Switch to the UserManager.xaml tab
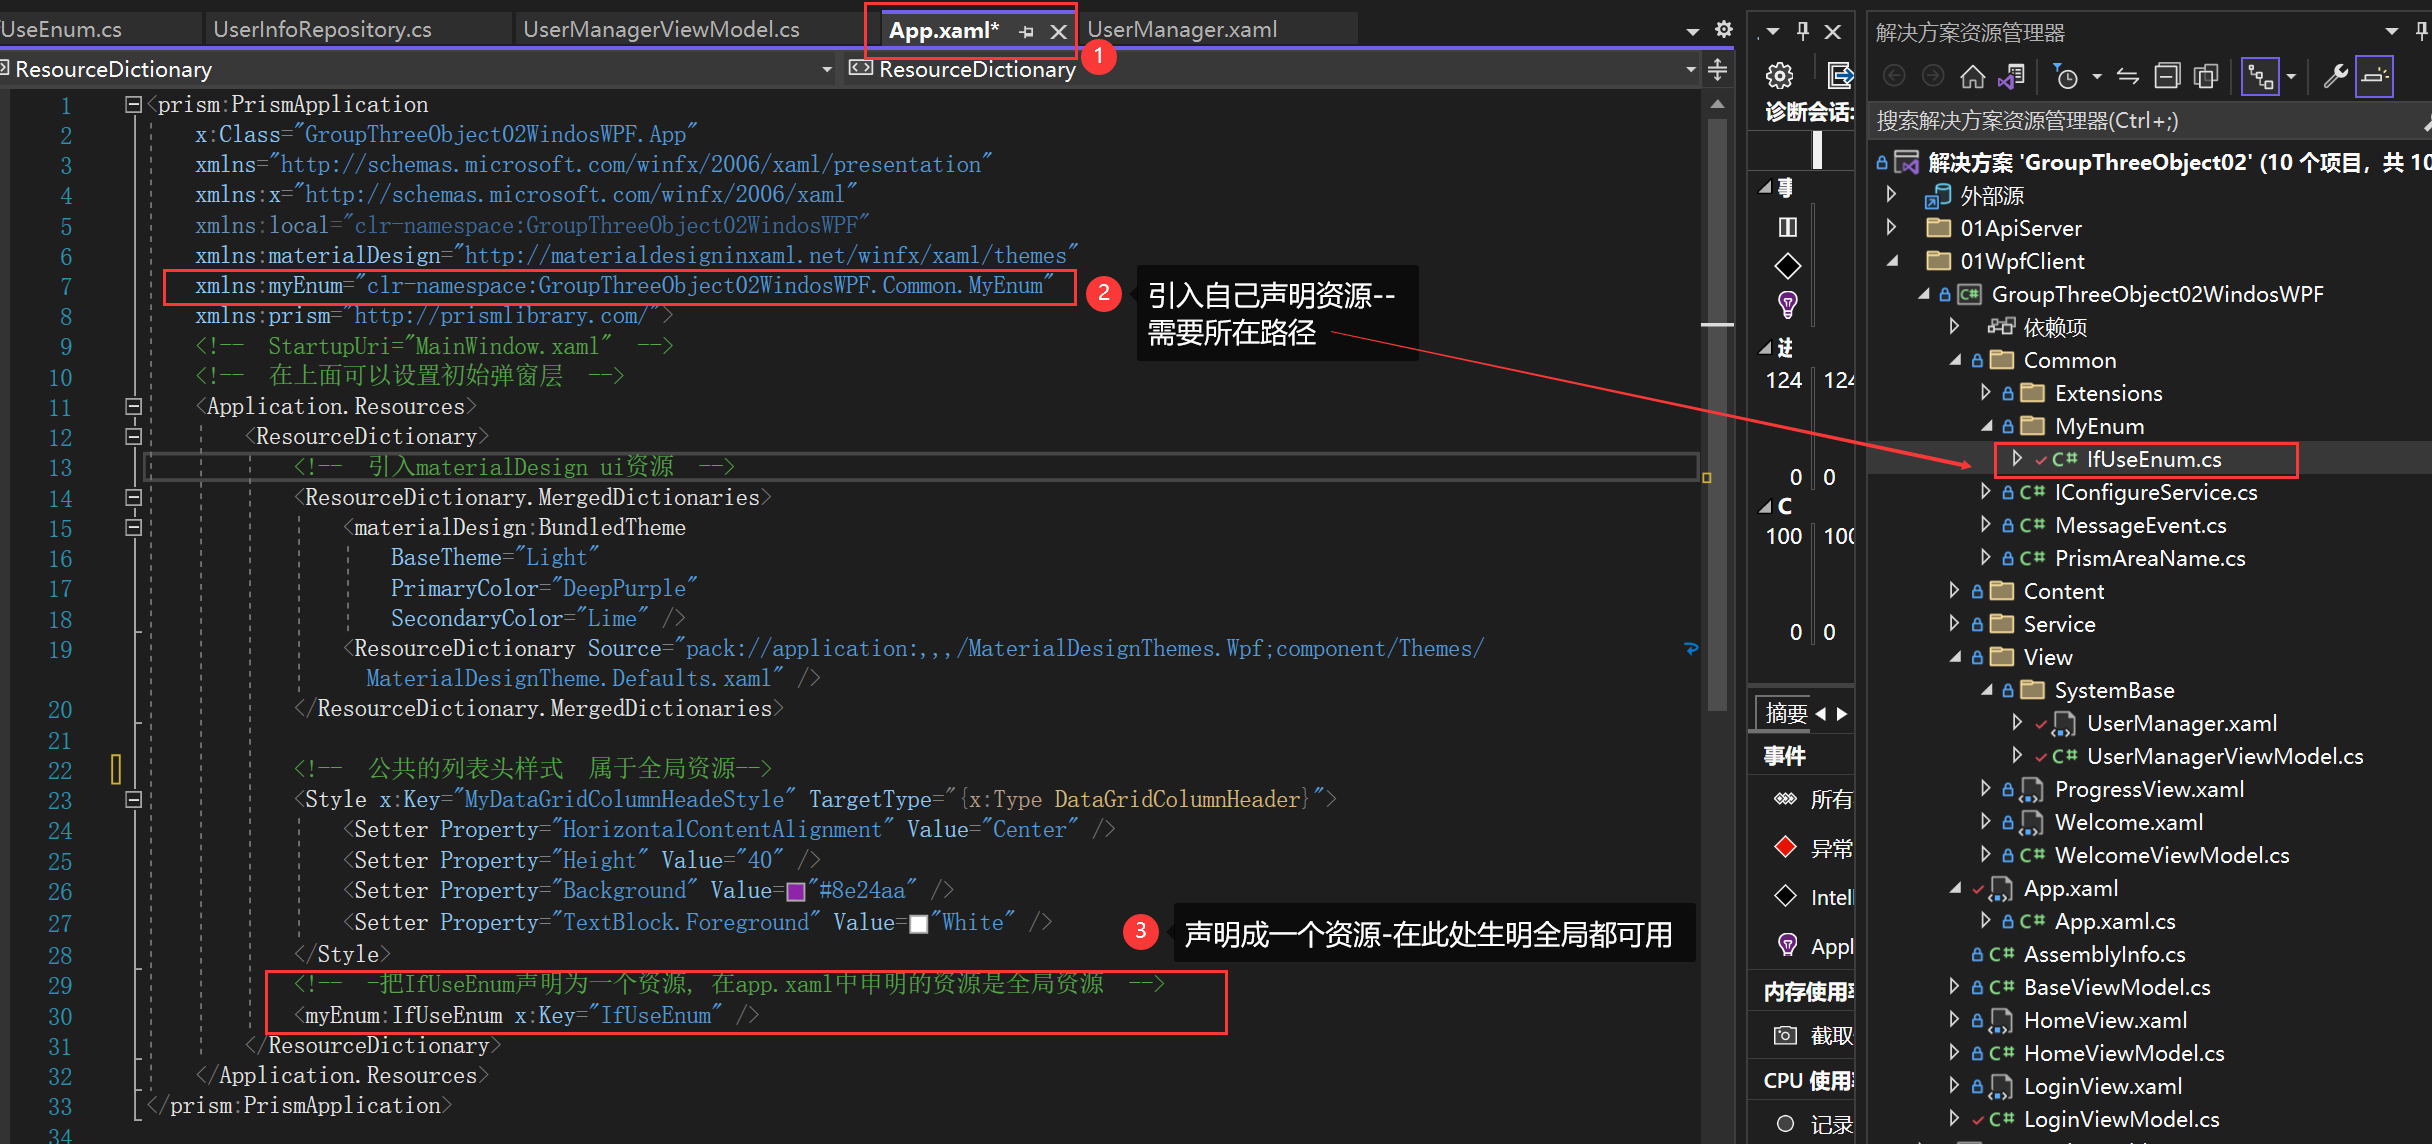 1182,30
